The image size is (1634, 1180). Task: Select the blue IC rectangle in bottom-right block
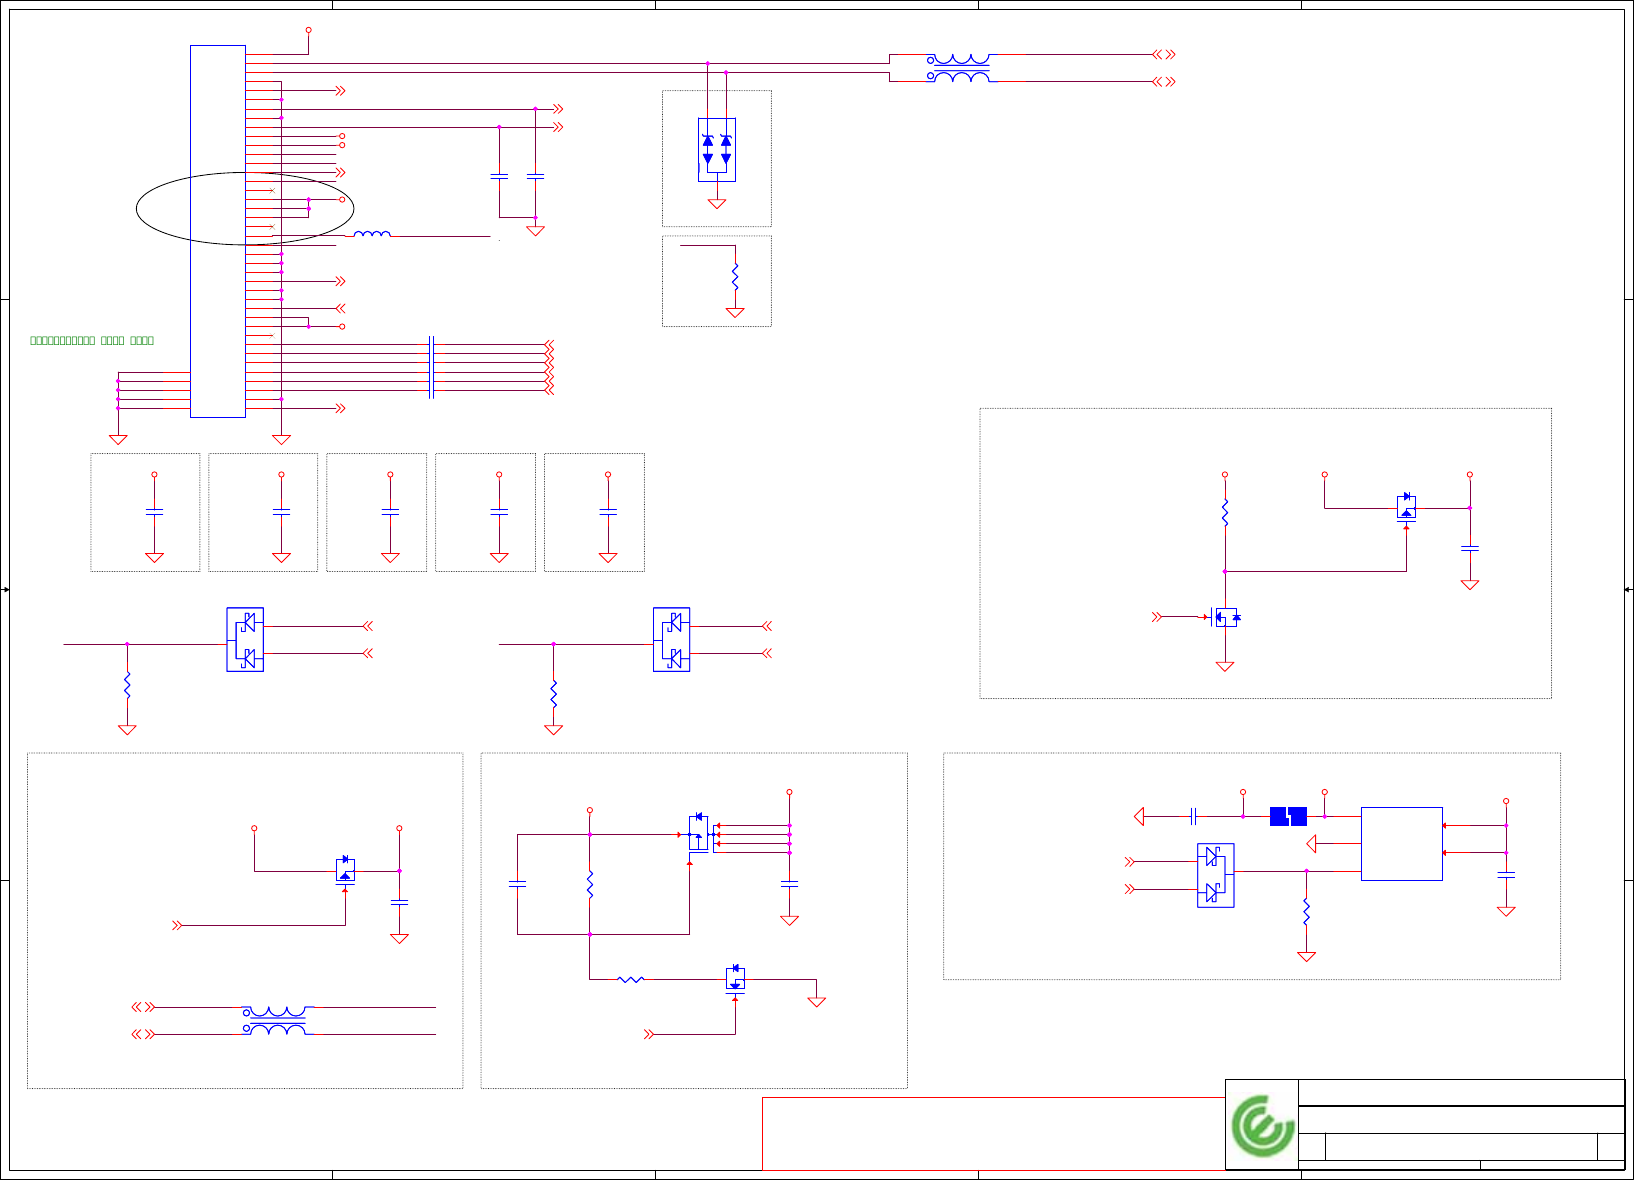click(1402, 844)
